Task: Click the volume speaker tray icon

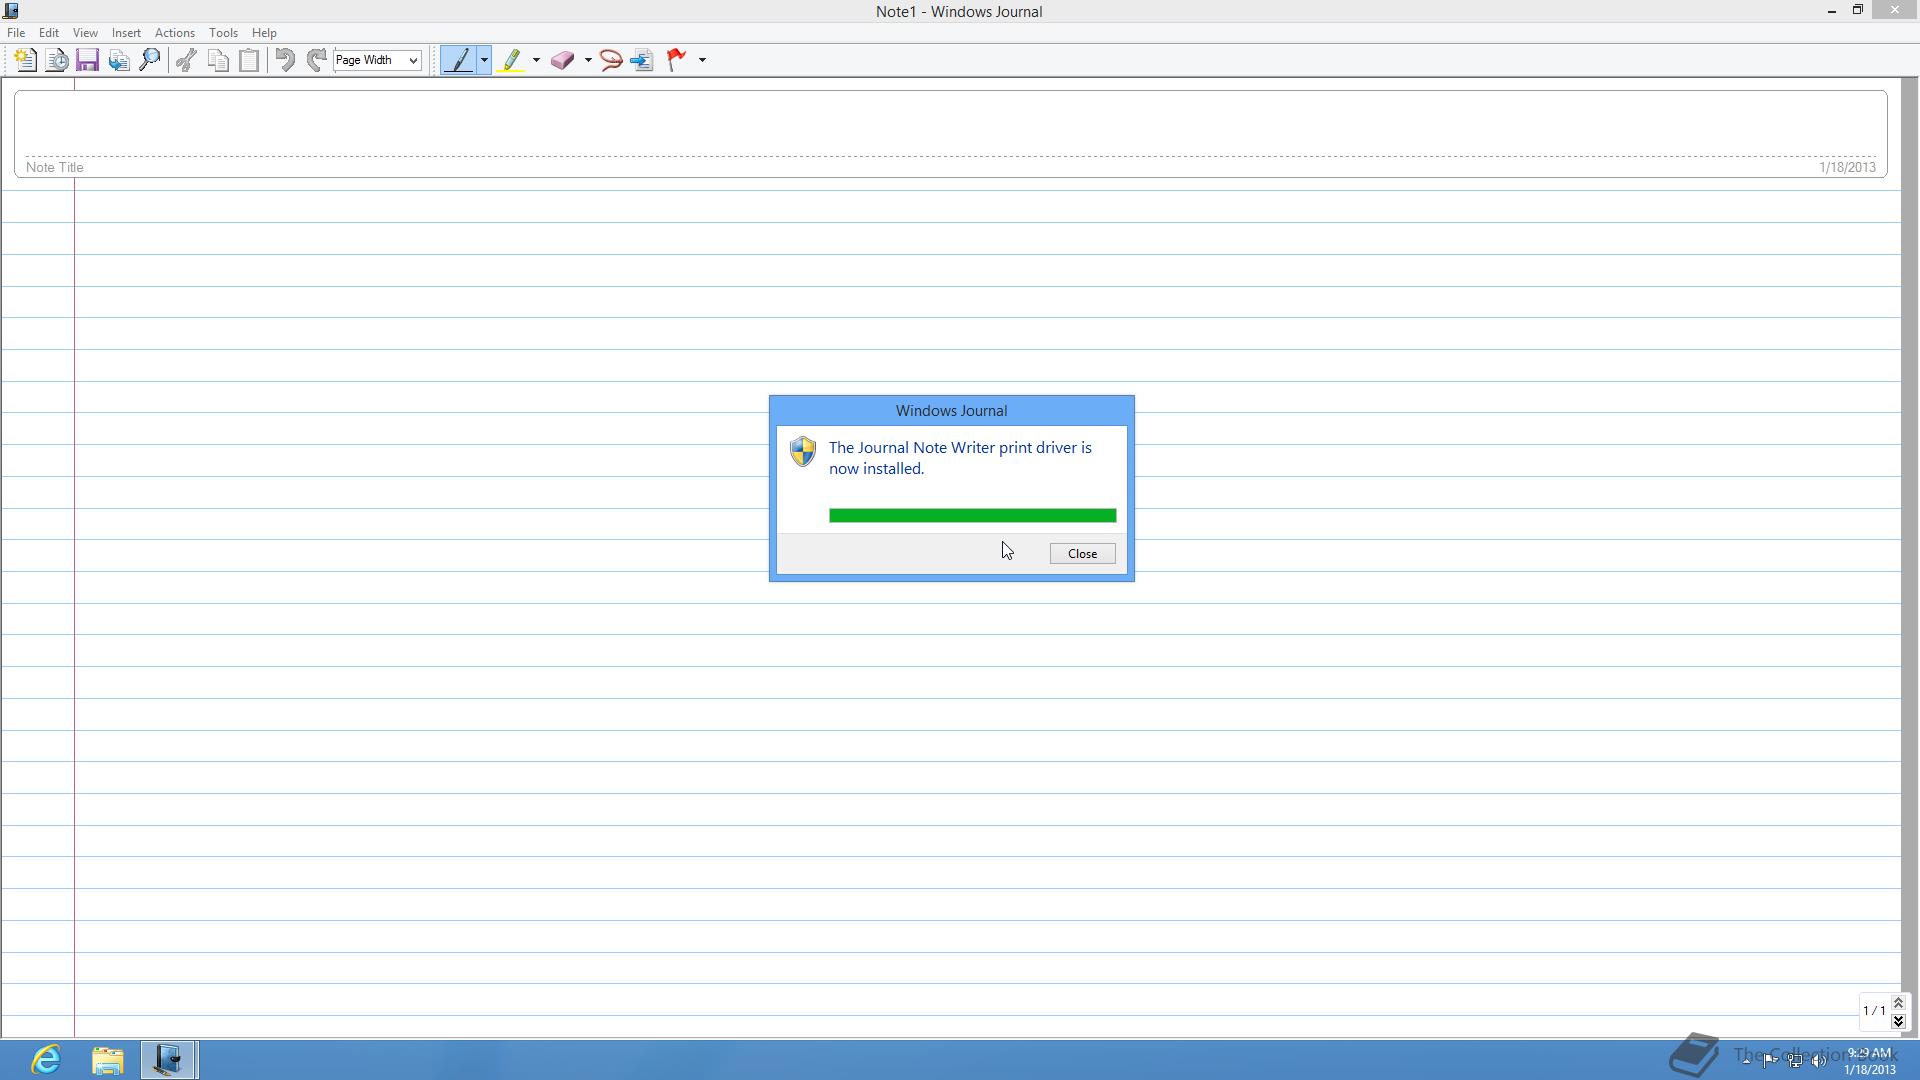Action: tap(1819, 1061)
